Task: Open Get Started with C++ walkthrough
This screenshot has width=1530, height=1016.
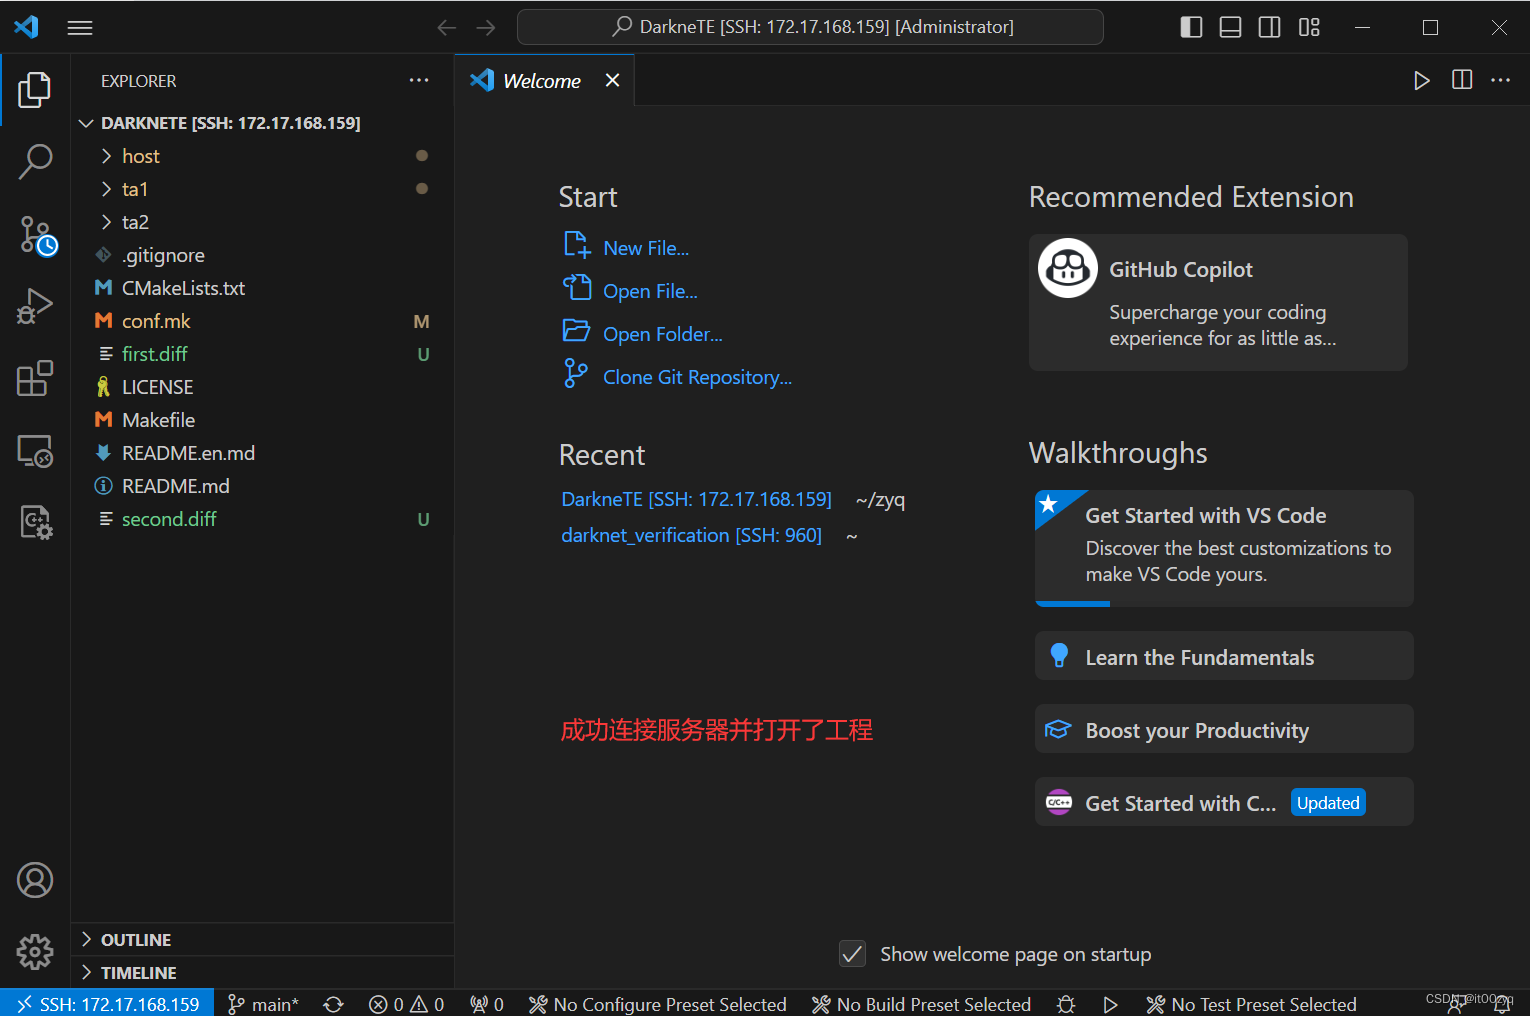Action: (x=1224, y=802)
